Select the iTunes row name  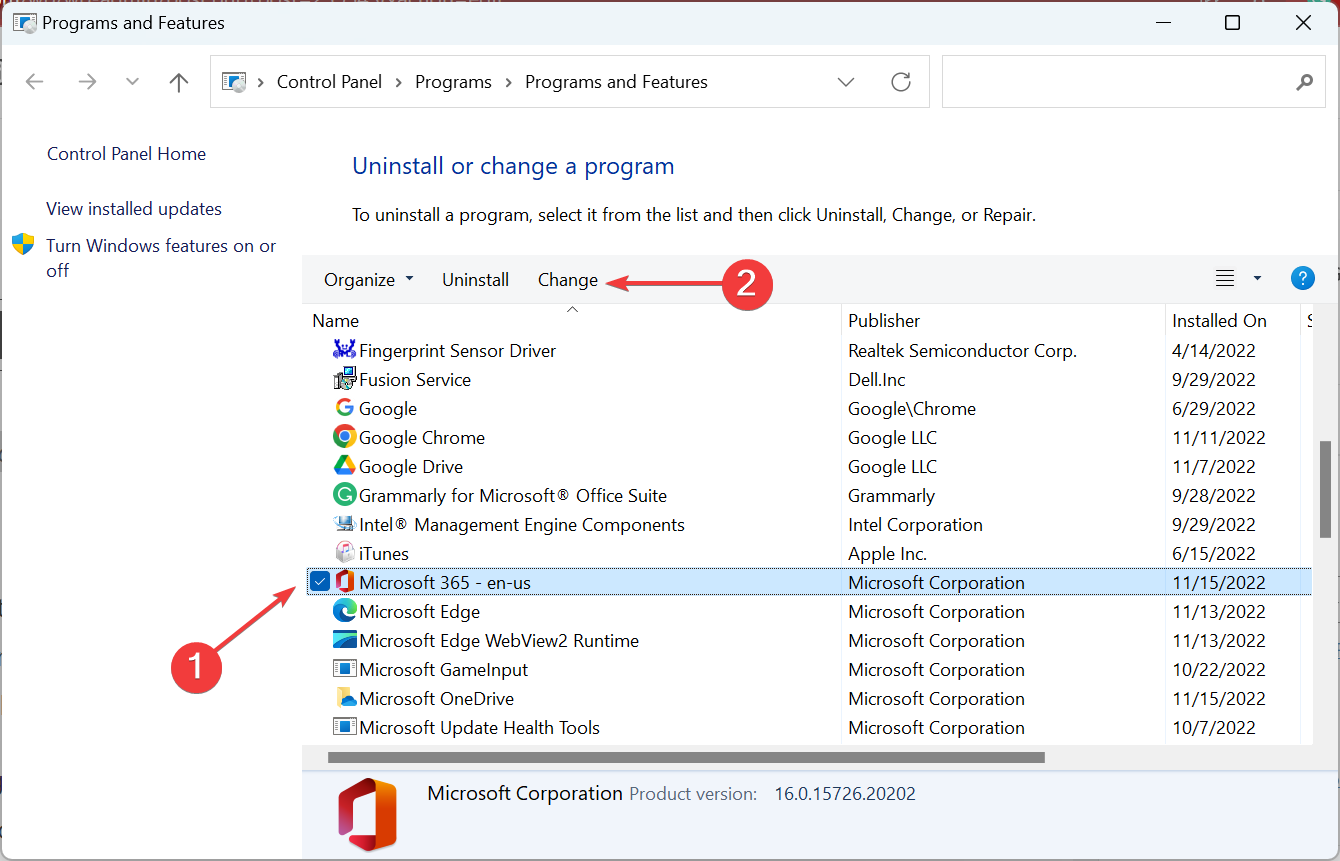(x=384, y=554)
